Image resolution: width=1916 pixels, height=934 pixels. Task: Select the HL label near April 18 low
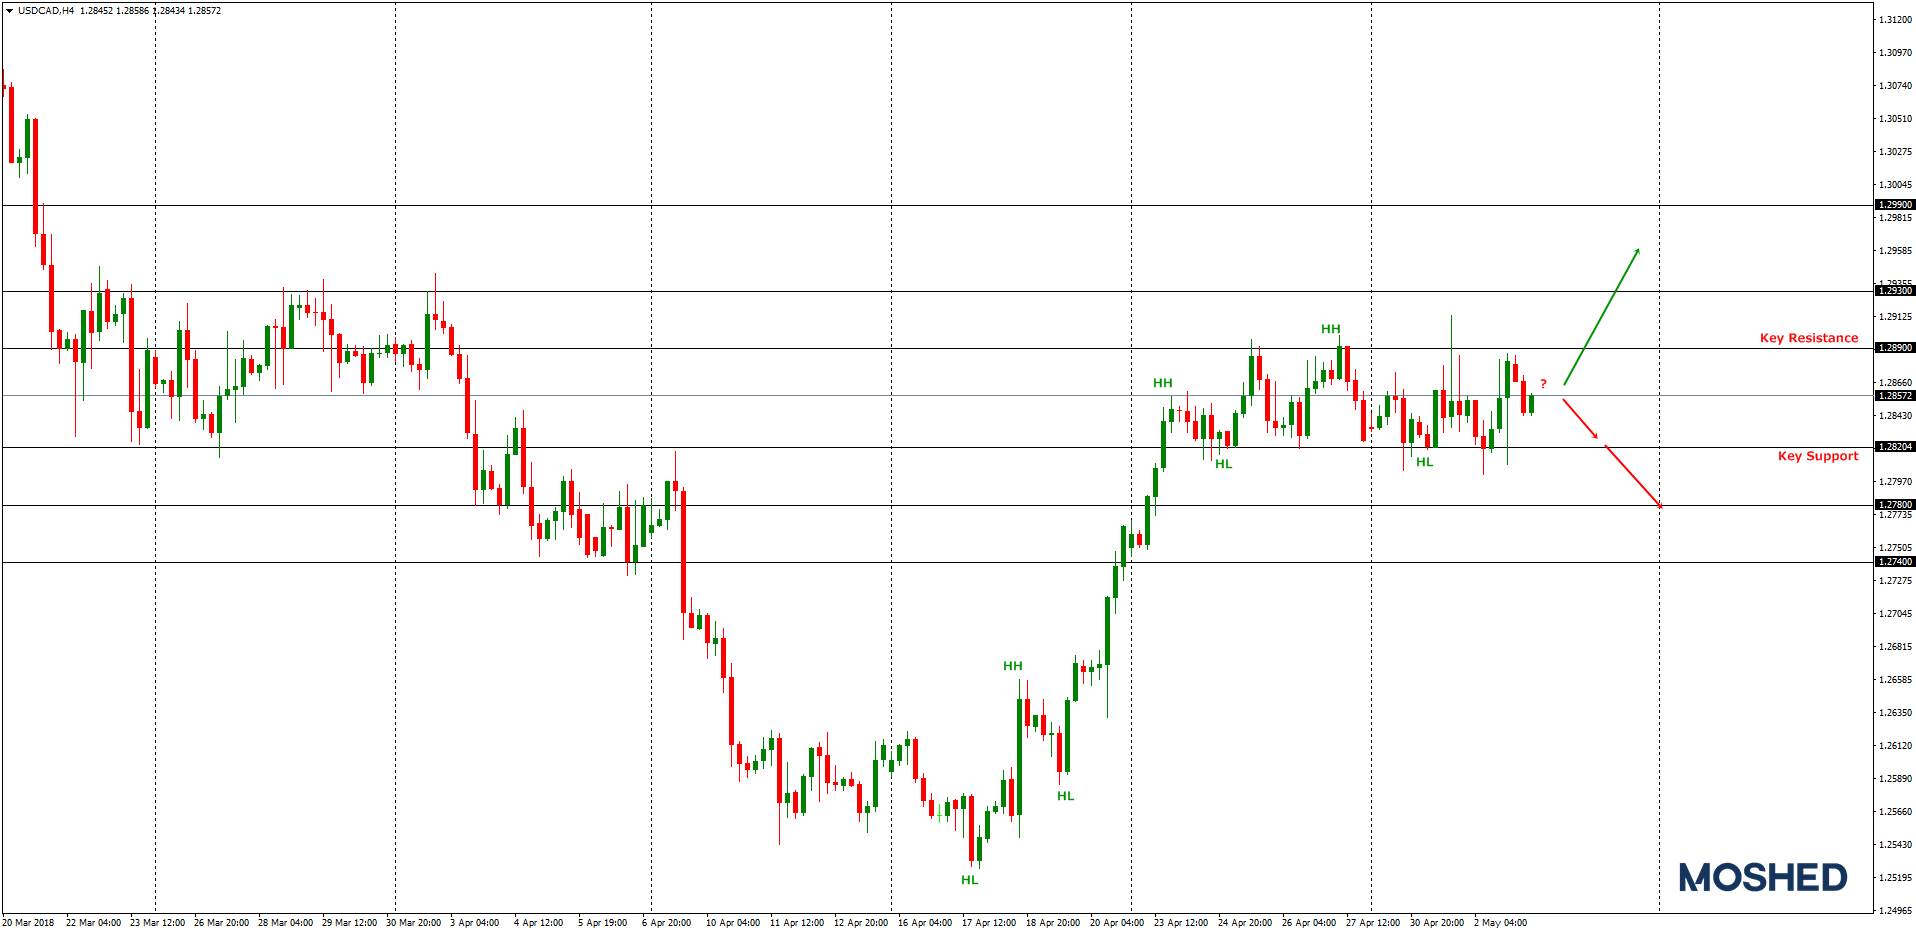click(x=1065, y=796)
